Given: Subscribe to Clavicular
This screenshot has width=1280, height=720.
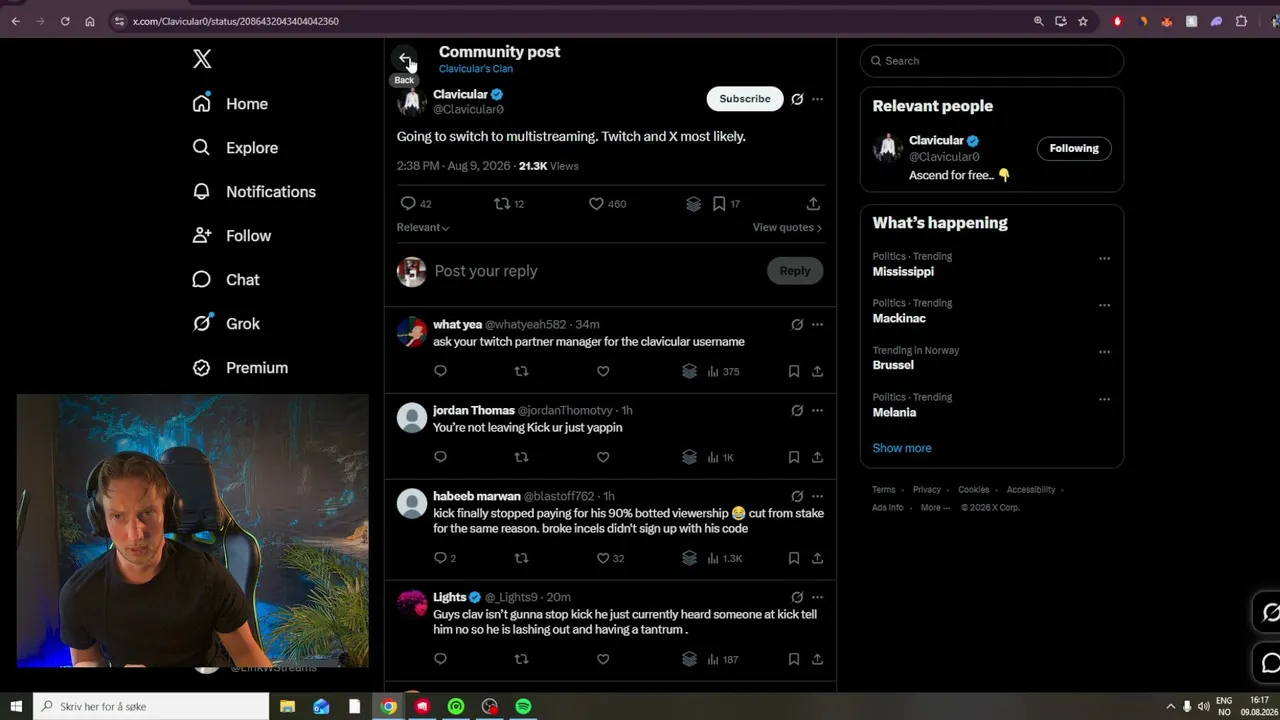Looking at the screenshot, I should (745, 99).
